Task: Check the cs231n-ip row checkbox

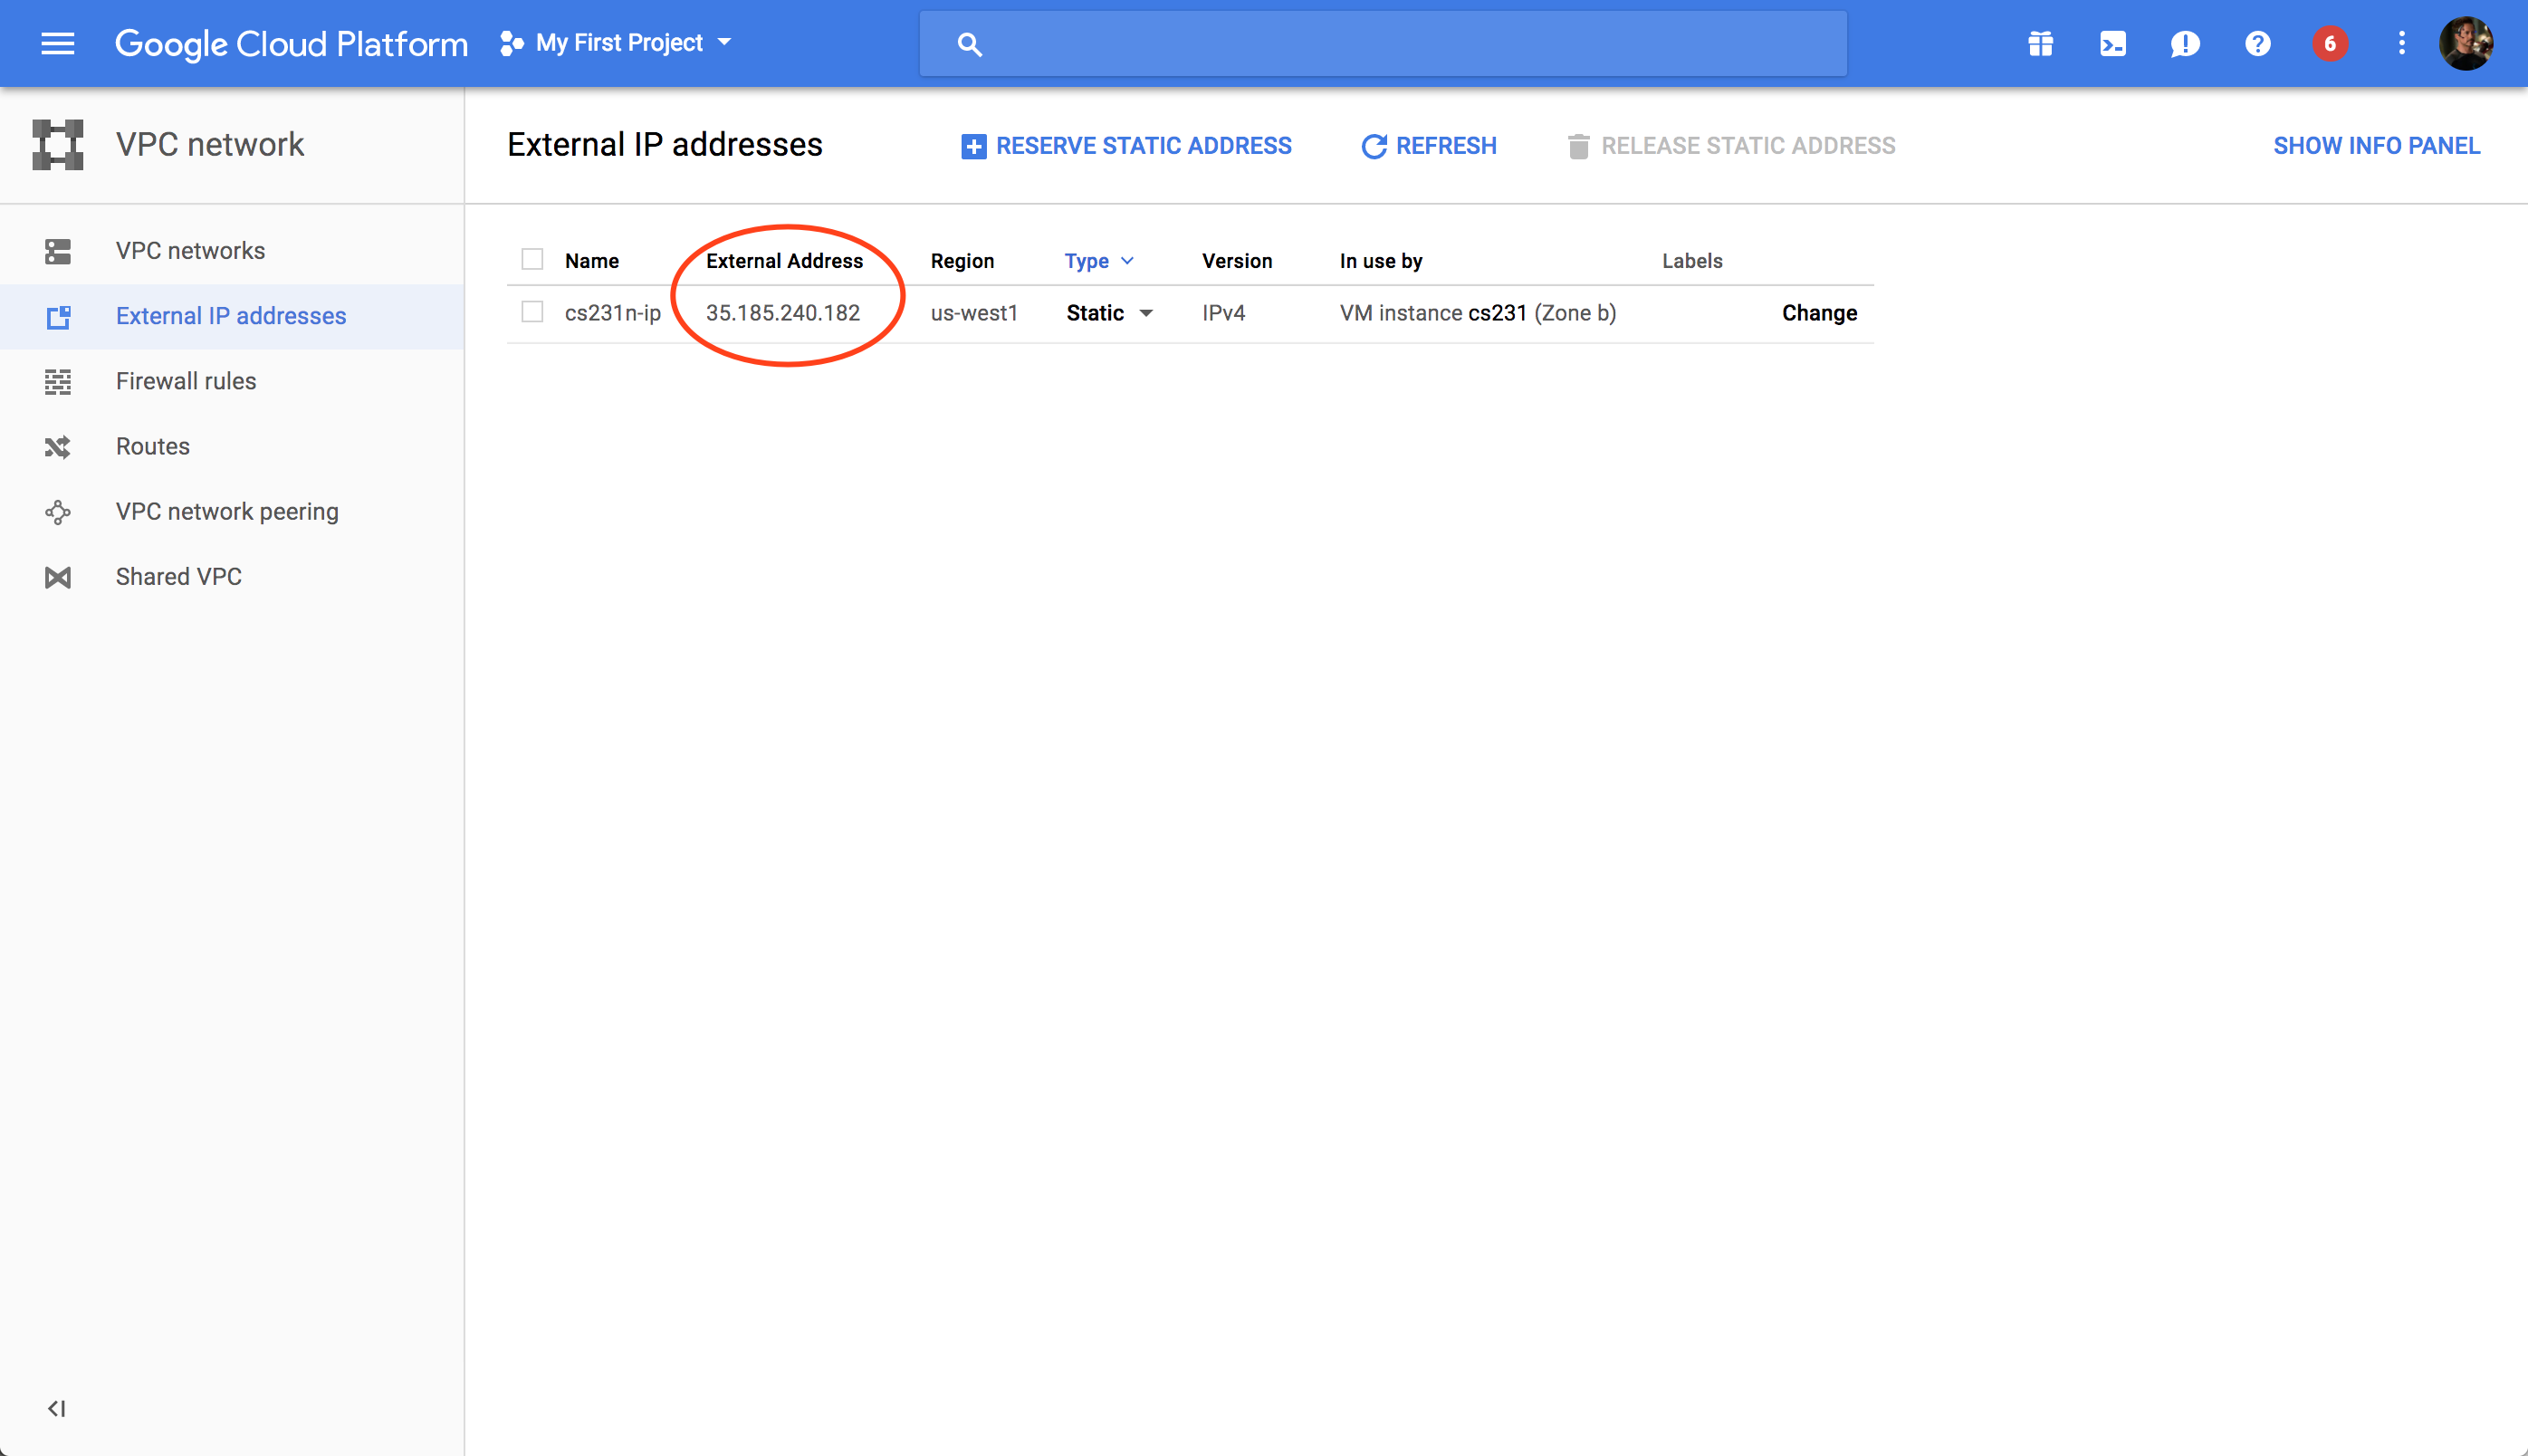Action: 532,312
